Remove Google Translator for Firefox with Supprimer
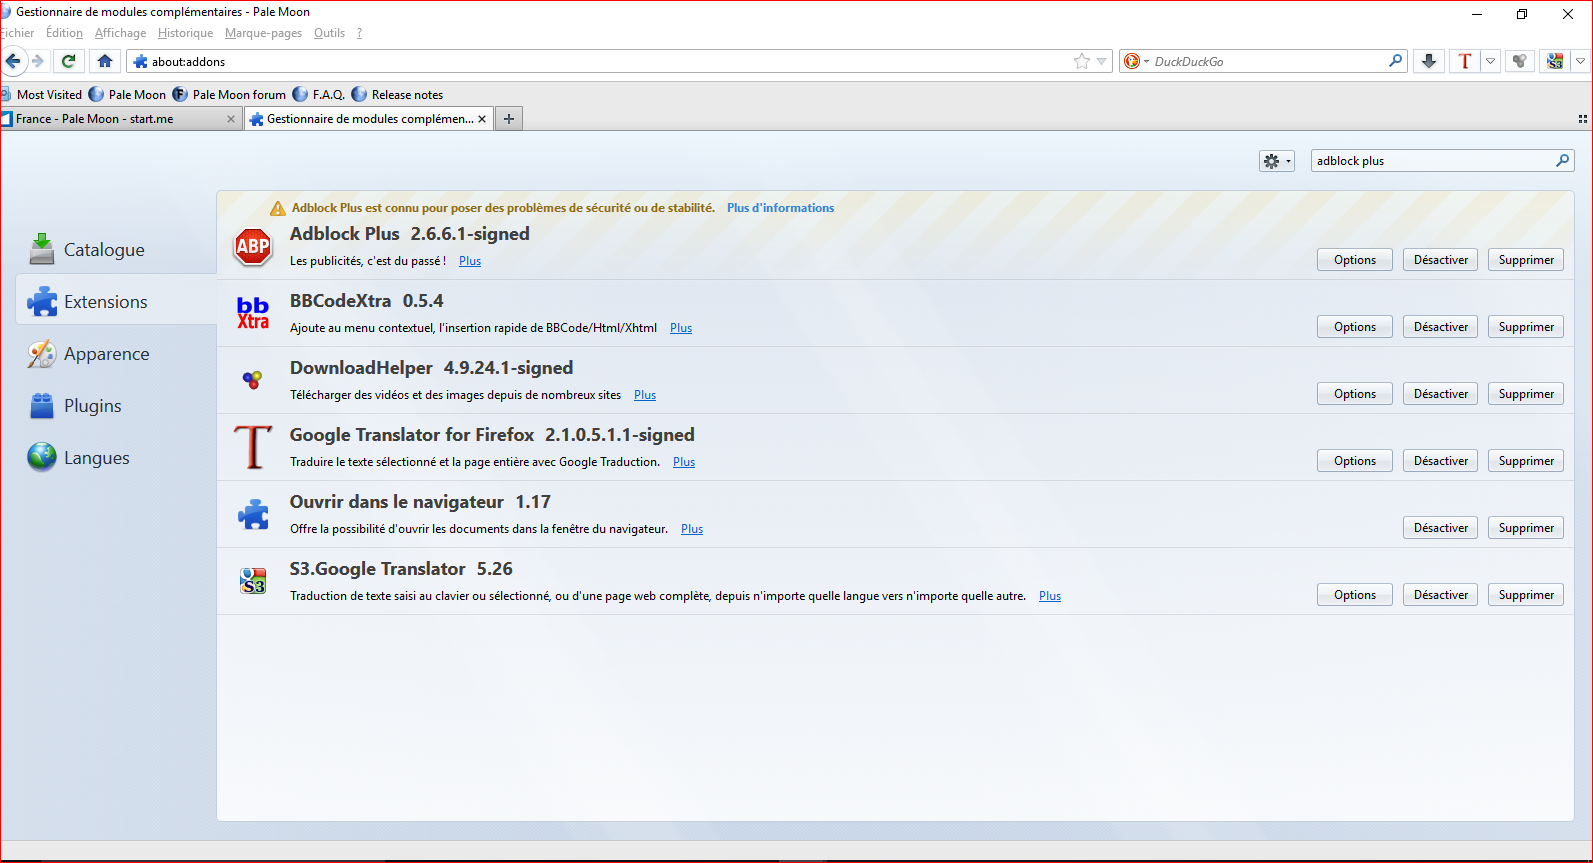Viewport: 1593px width, 863px height. pyautogui.click(x=1526, y=461)
